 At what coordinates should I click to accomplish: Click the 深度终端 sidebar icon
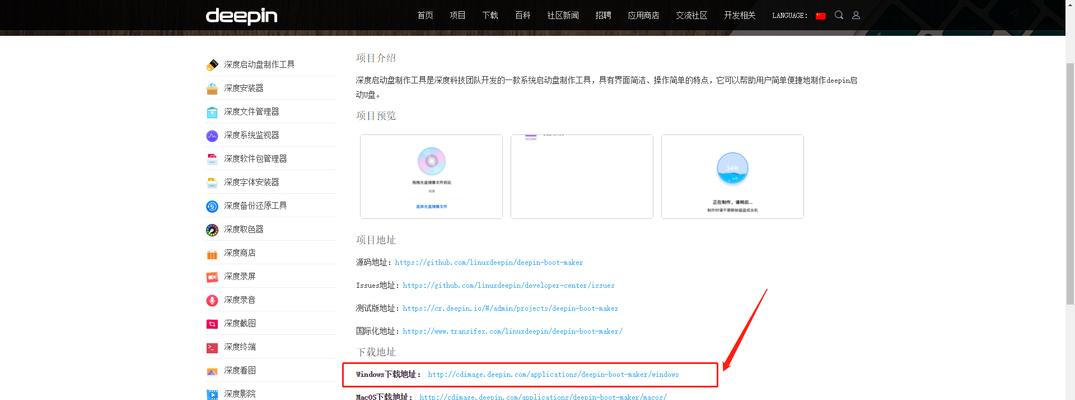(212, 347)
